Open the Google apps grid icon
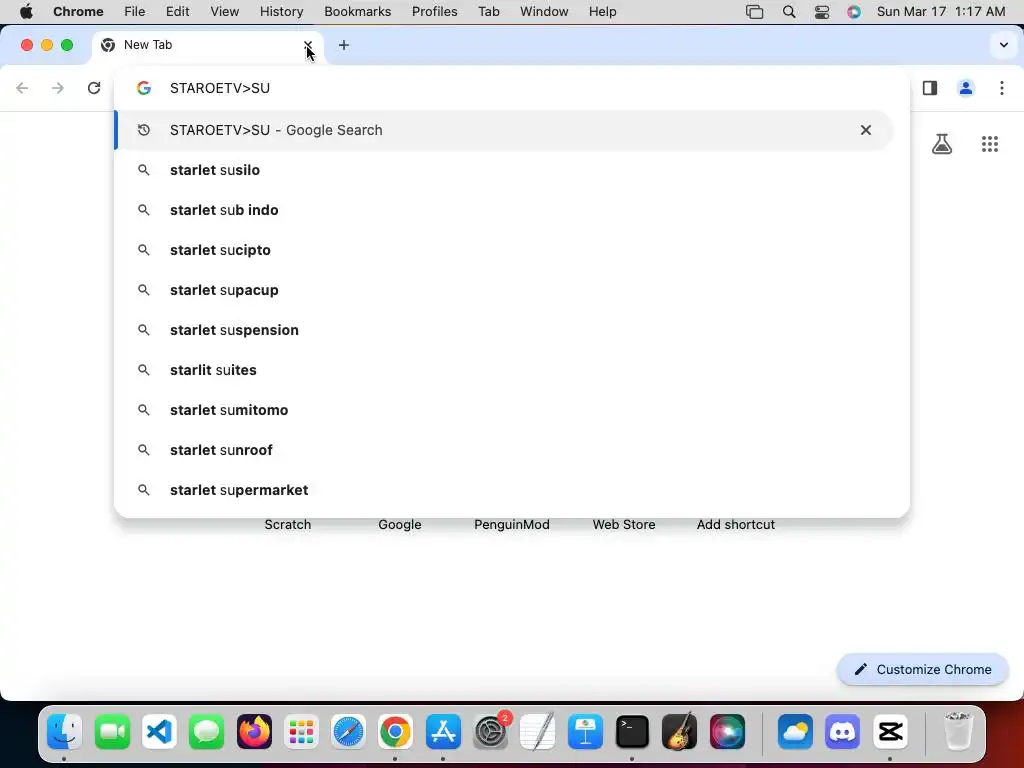The height and width of the screenshot is (768, 1024). pos(990,144)
